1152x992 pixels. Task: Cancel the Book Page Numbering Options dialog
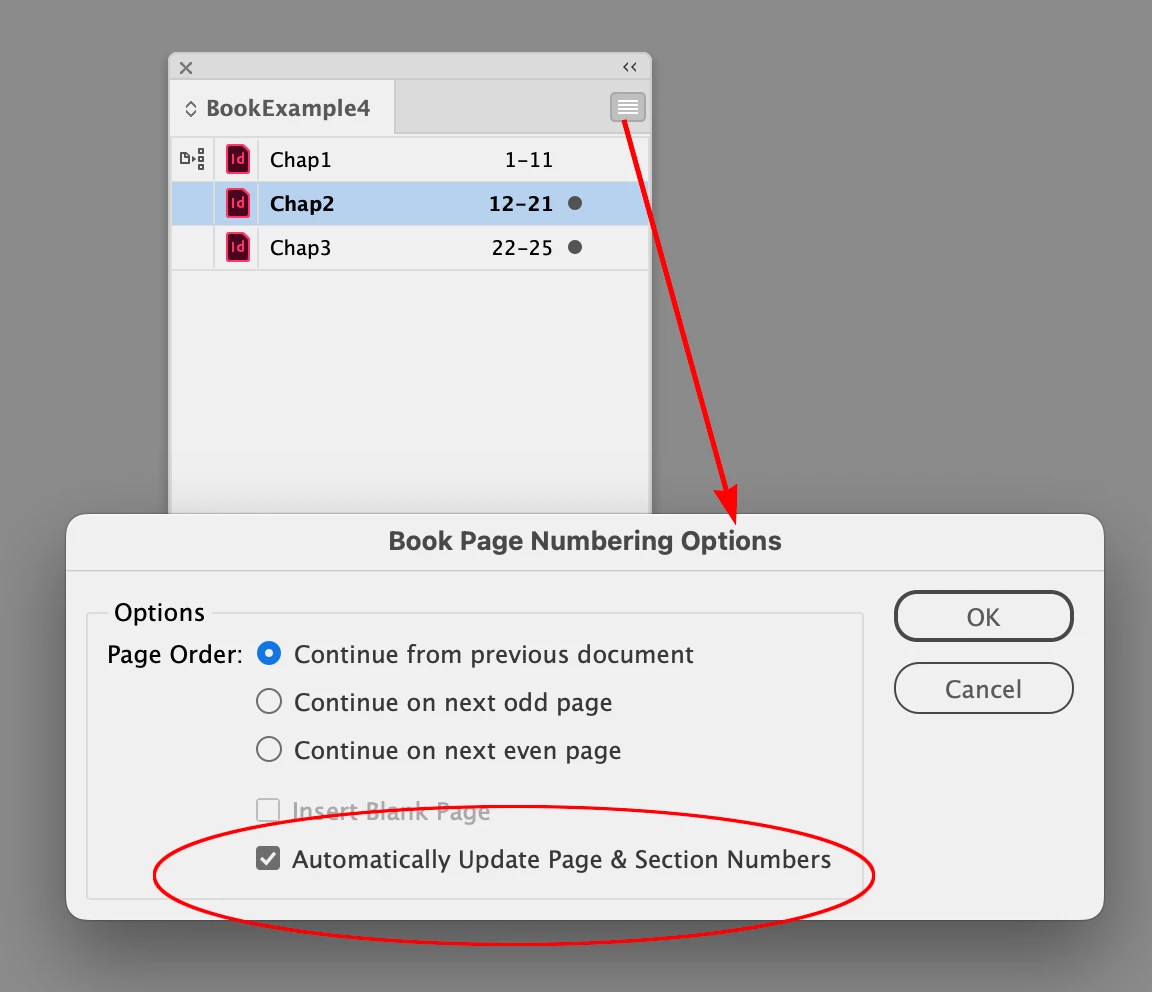tap(983, 689)
